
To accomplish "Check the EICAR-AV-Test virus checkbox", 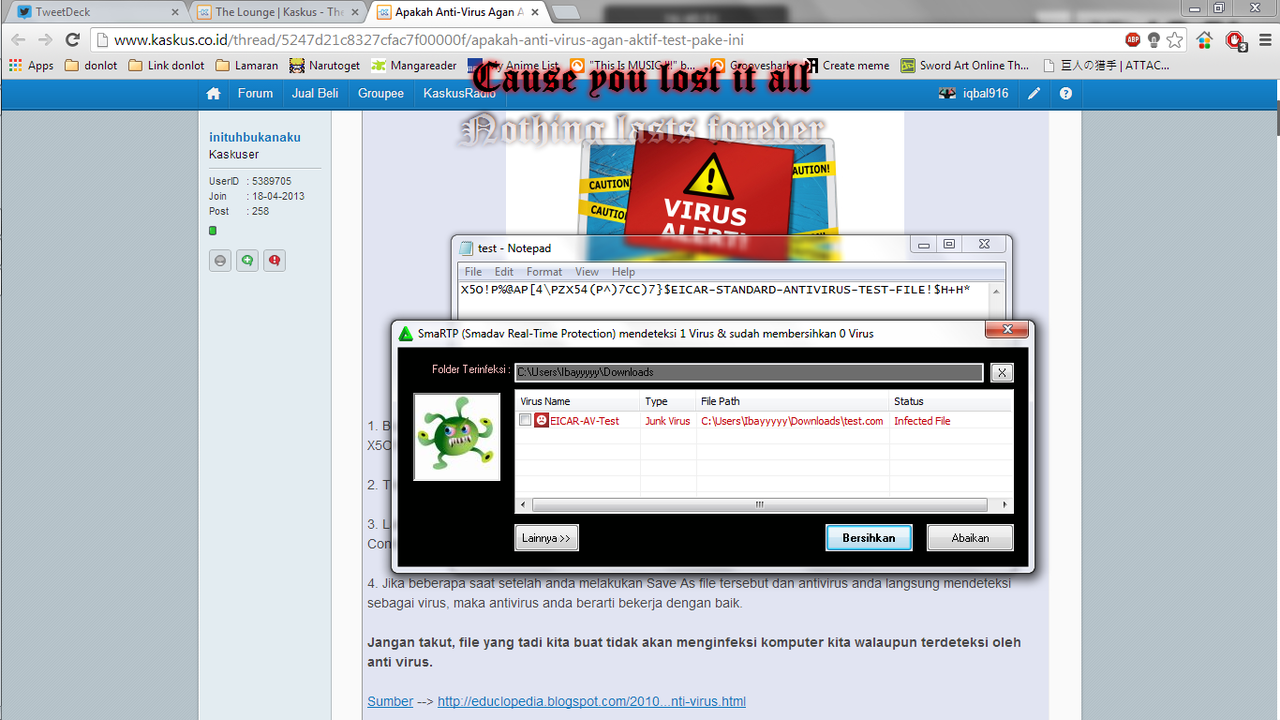I will pyautogui.click(x=525, y=421).
